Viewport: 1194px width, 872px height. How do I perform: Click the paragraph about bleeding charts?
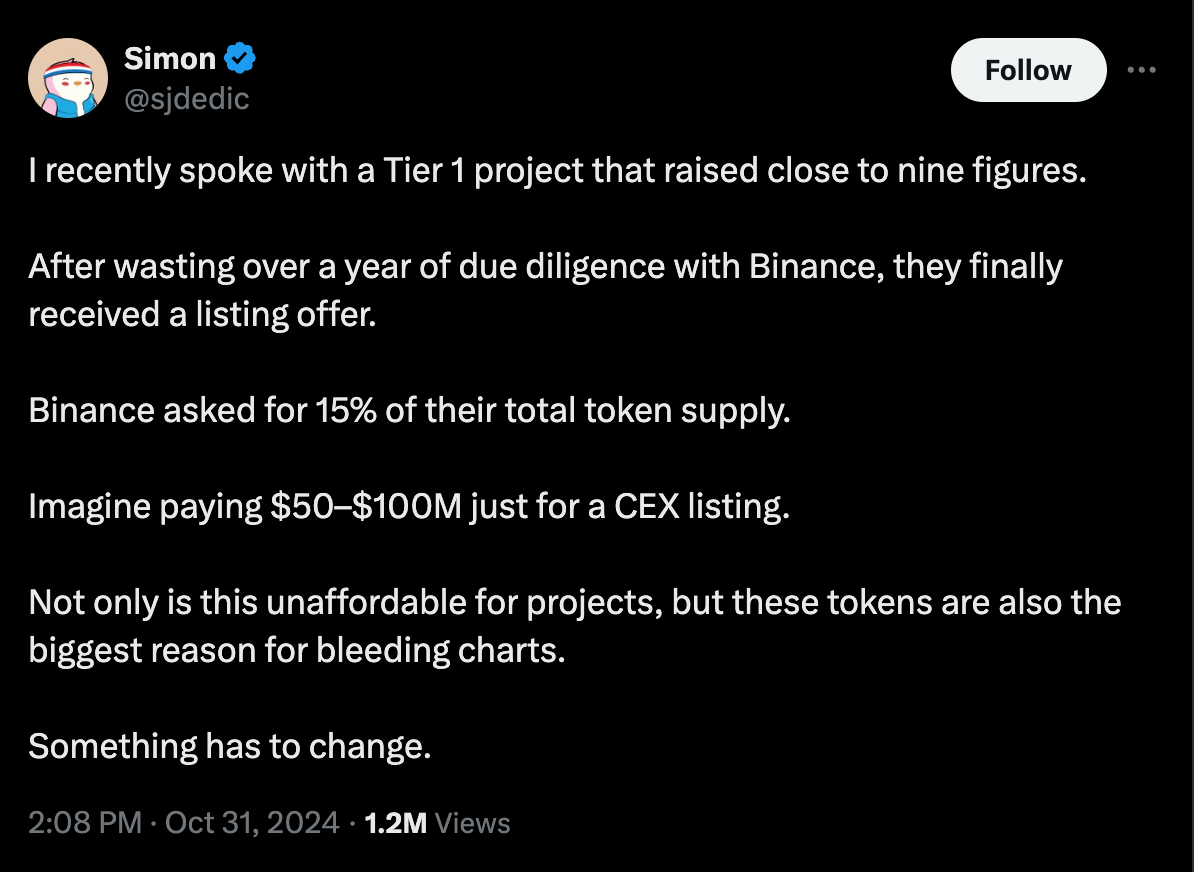pos(575,626)
